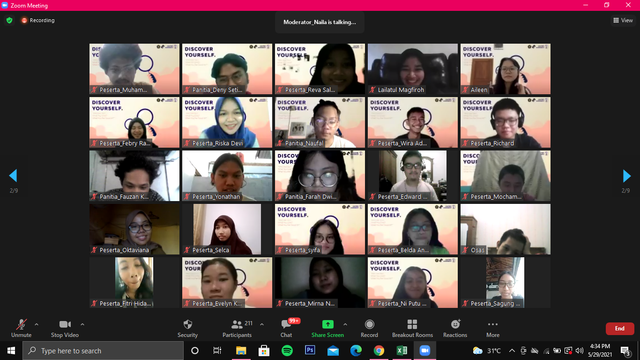Switch to Zoom on the taskbar

(x=425, y=351)
